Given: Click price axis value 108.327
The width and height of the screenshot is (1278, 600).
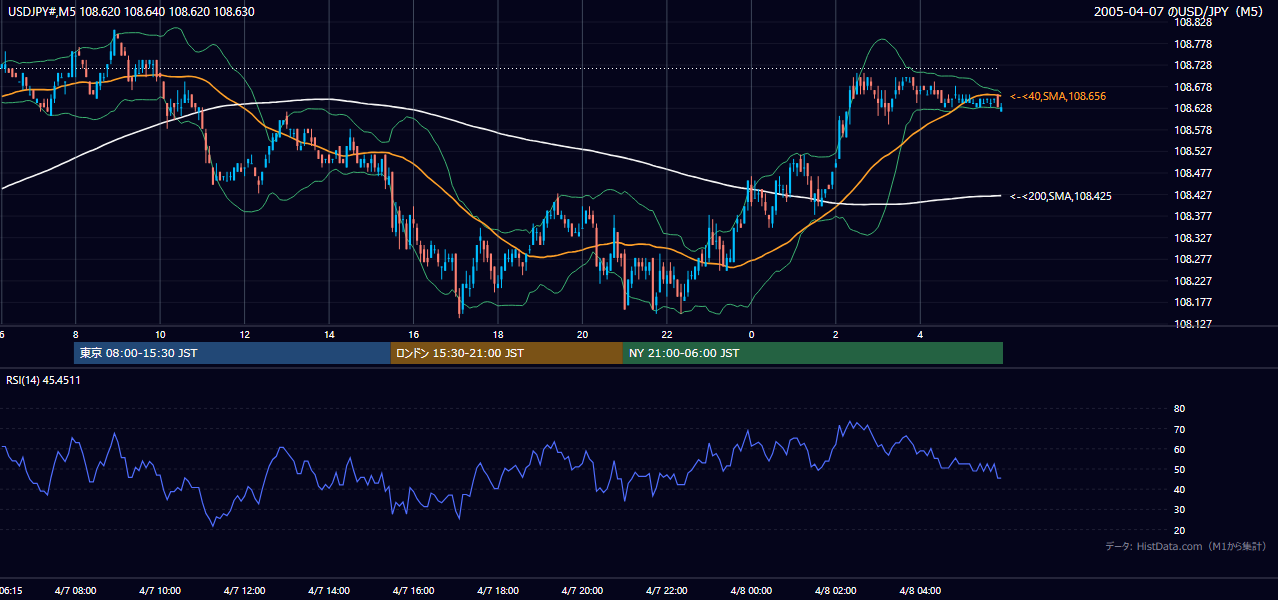Looking at the screenshot, I should click(1193, 238).
